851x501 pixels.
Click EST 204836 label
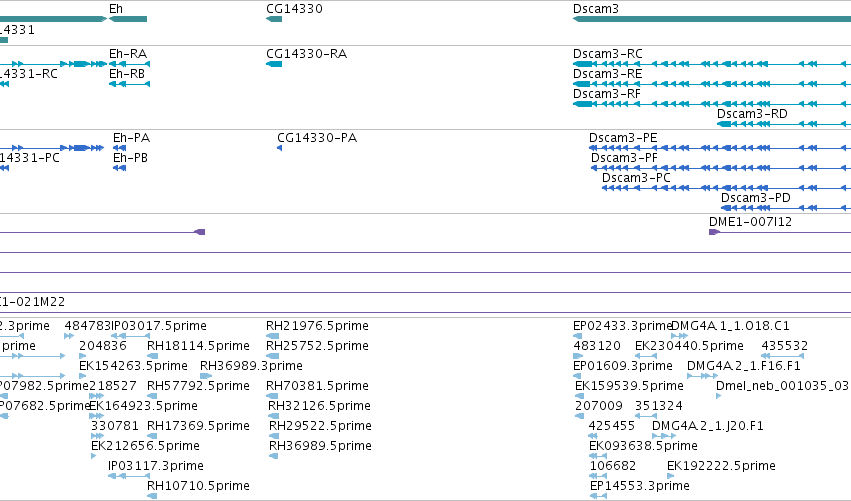[x=103, y=346]
